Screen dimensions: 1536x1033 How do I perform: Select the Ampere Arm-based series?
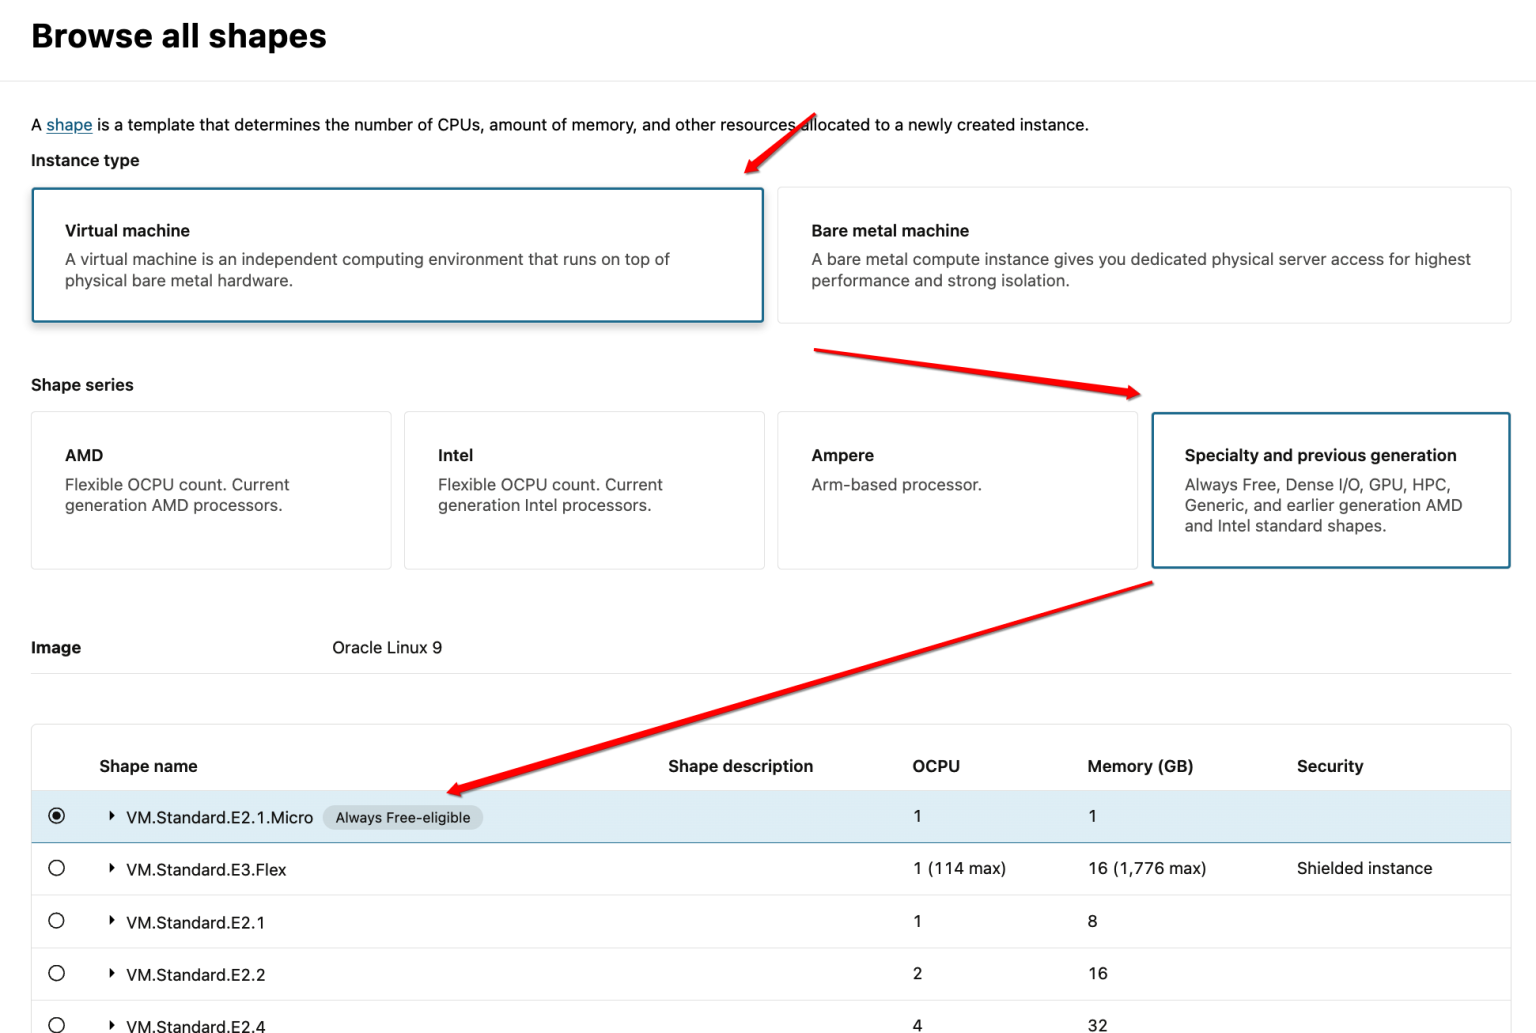pyautogui.click(x=957, y=490)
